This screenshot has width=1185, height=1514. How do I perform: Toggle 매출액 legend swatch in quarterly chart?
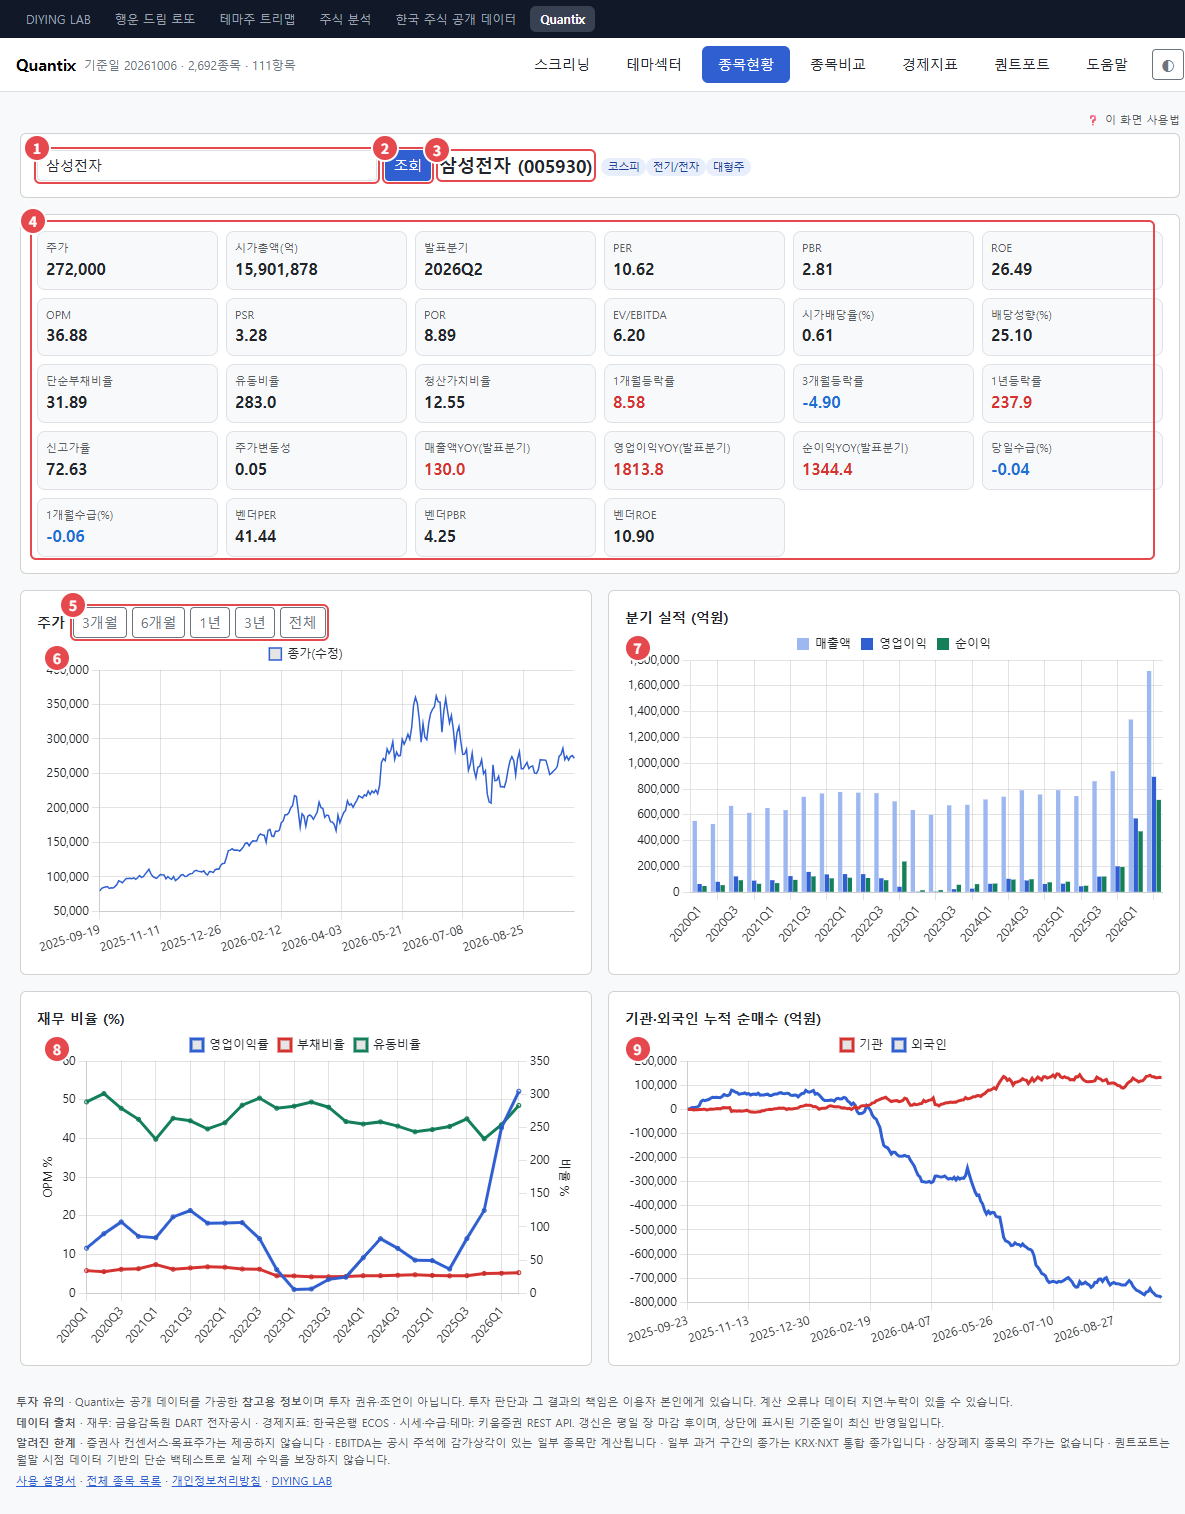coord(803,644)
